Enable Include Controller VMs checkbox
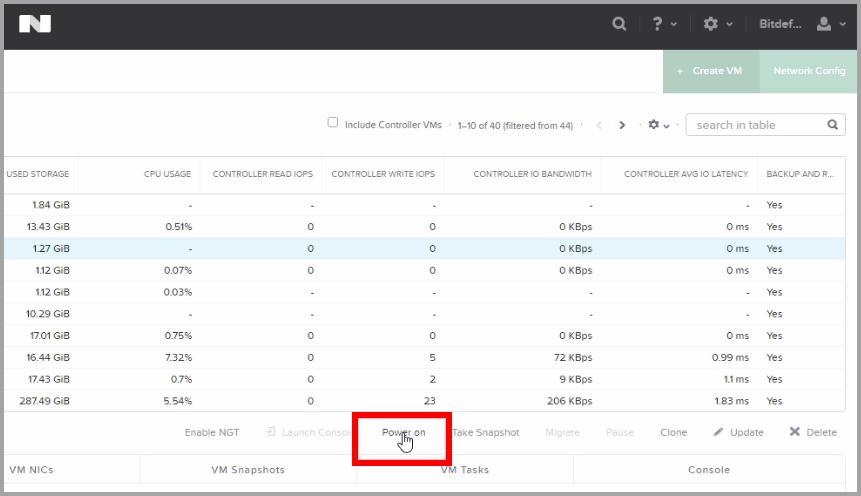The width and height of the screenshot is (861, 496). (333, 123)
